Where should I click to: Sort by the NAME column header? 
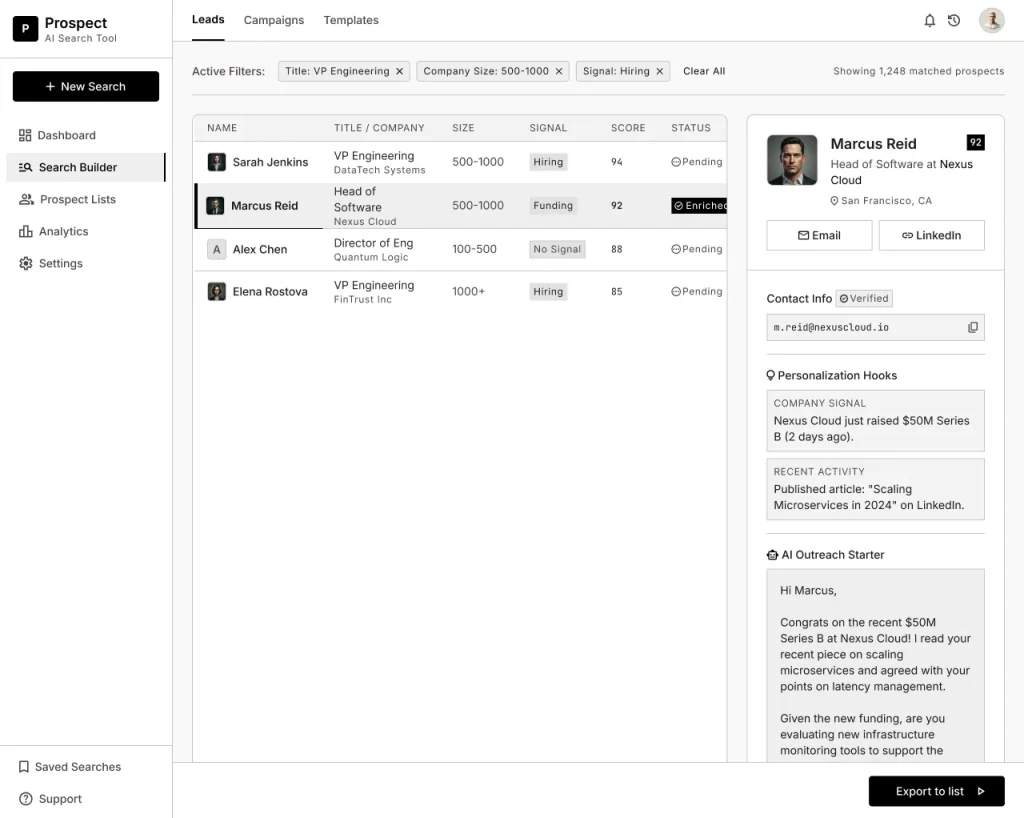tap(222, 128)
